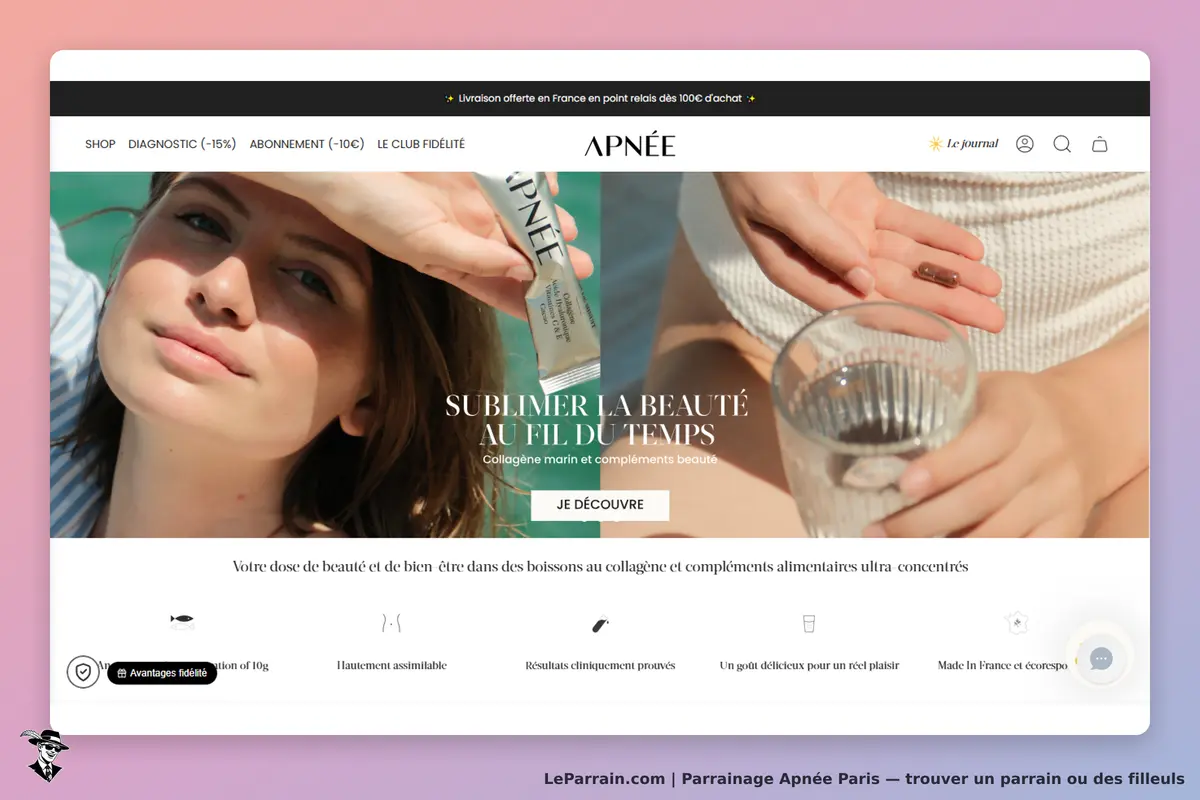Click the icon above Résultats cliniquement prouvés

600,625
